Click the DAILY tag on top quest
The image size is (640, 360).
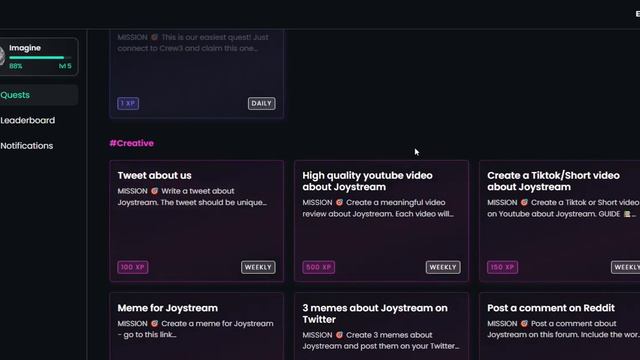tap(262, 103)
